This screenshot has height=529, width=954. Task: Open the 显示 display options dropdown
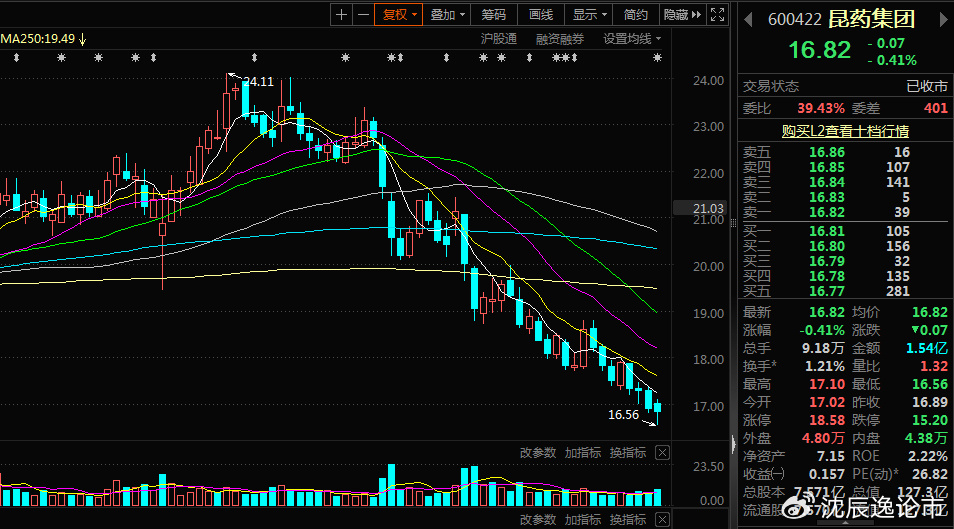[590, 15]
